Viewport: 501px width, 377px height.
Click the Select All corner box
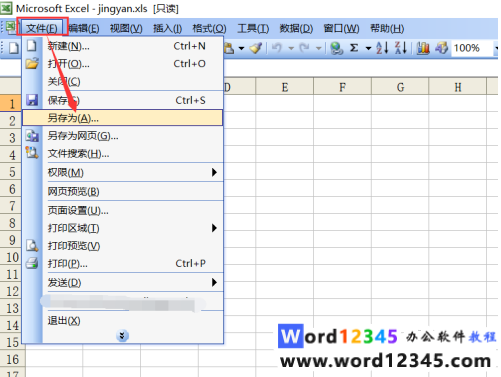(x=11, y=86)
